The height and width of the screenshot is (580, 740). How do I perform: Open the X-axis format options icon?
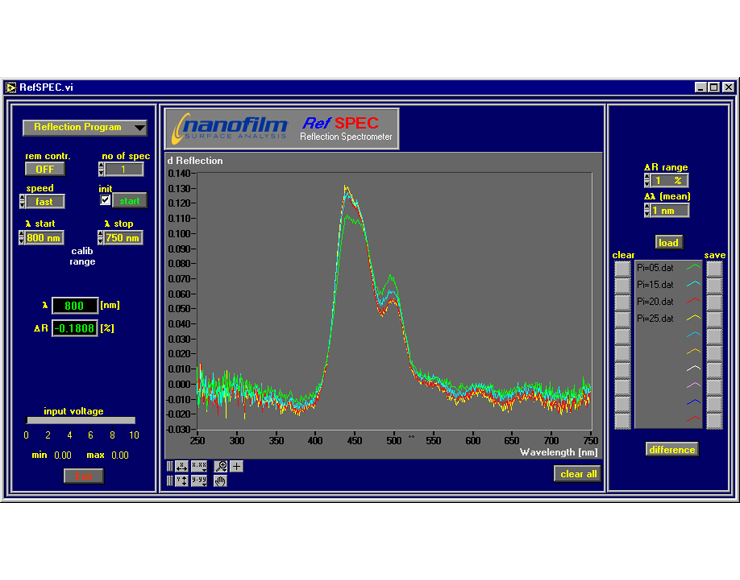tap(199, 466)
